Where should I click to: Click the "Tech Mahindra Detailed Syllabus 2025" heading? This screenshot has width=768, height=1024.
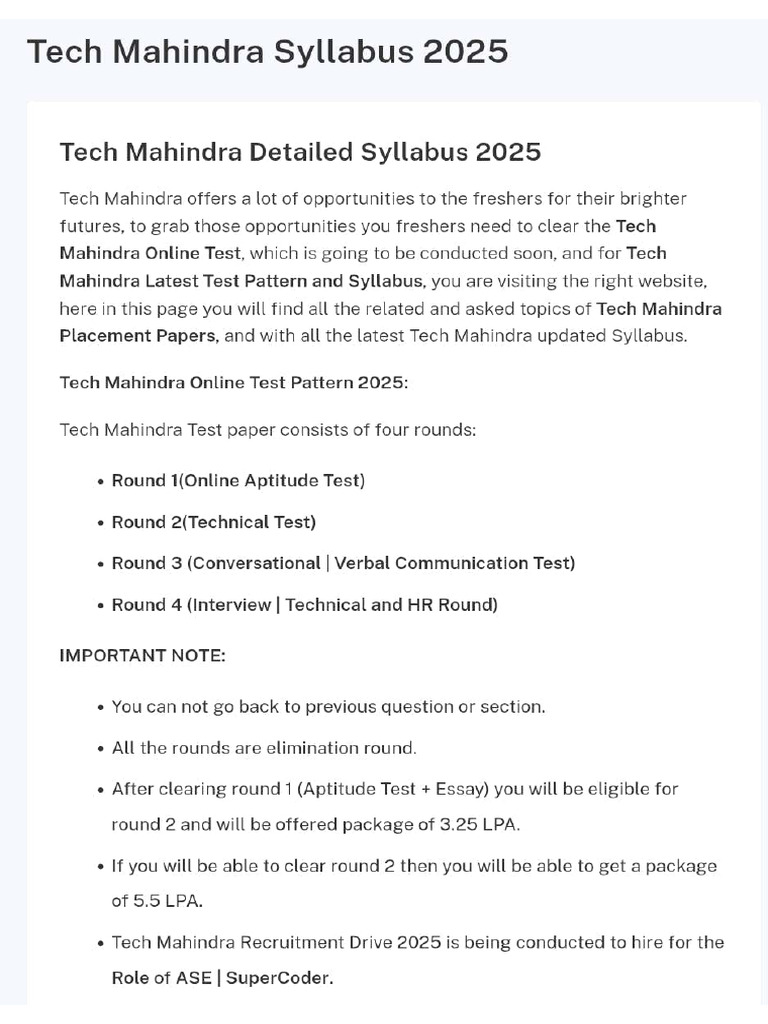click(300, 152)
